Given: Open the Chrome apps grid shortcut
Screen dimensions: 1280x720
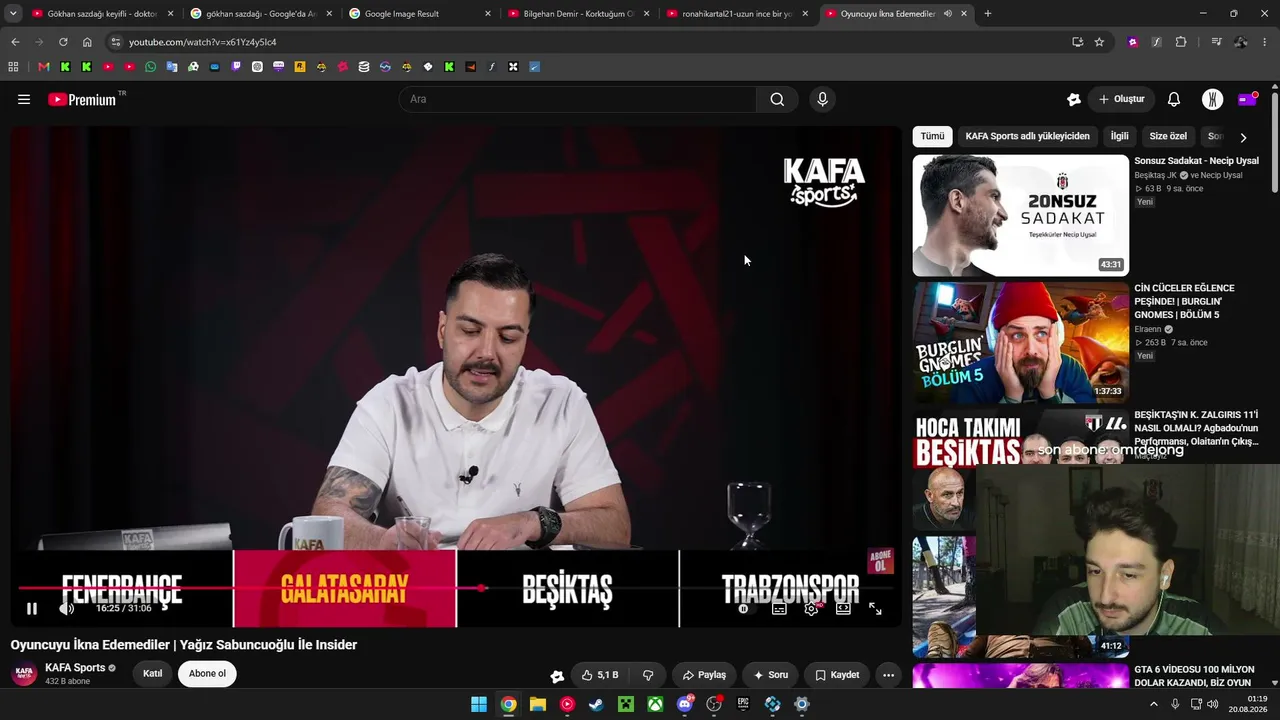Looking at the screenshot, I should [x=13, y=67].
